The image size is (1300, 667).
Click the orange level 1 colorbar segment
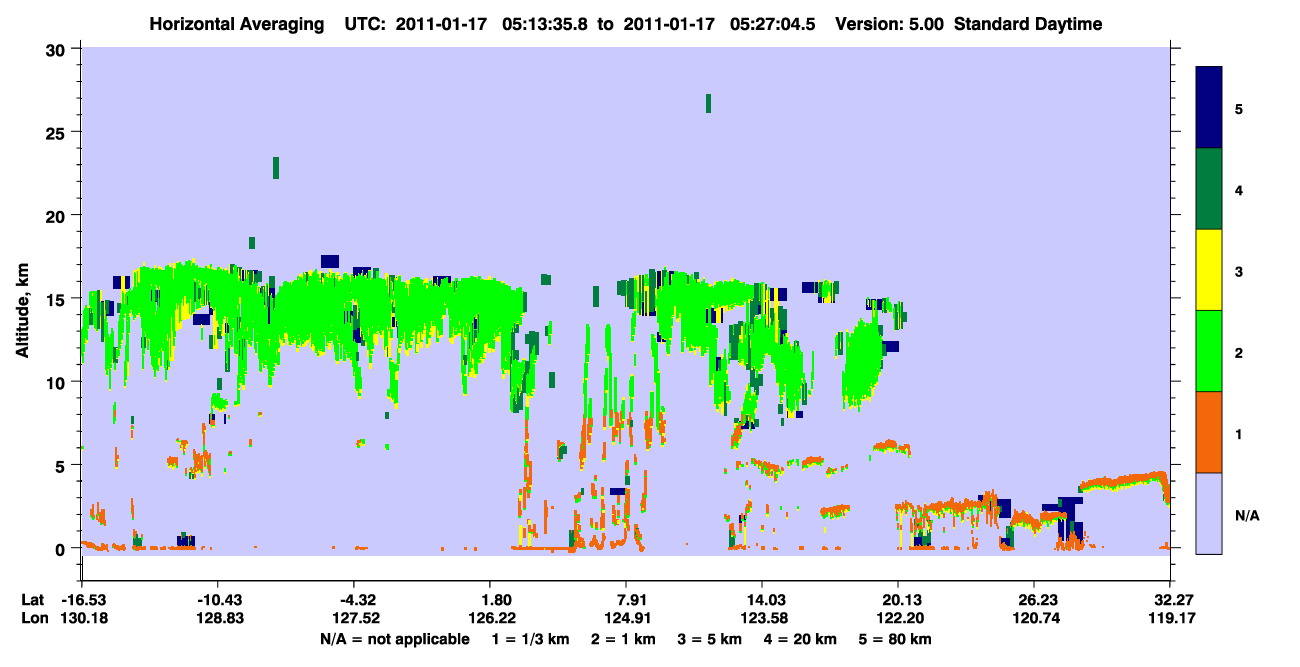[x=1209, y=432]
